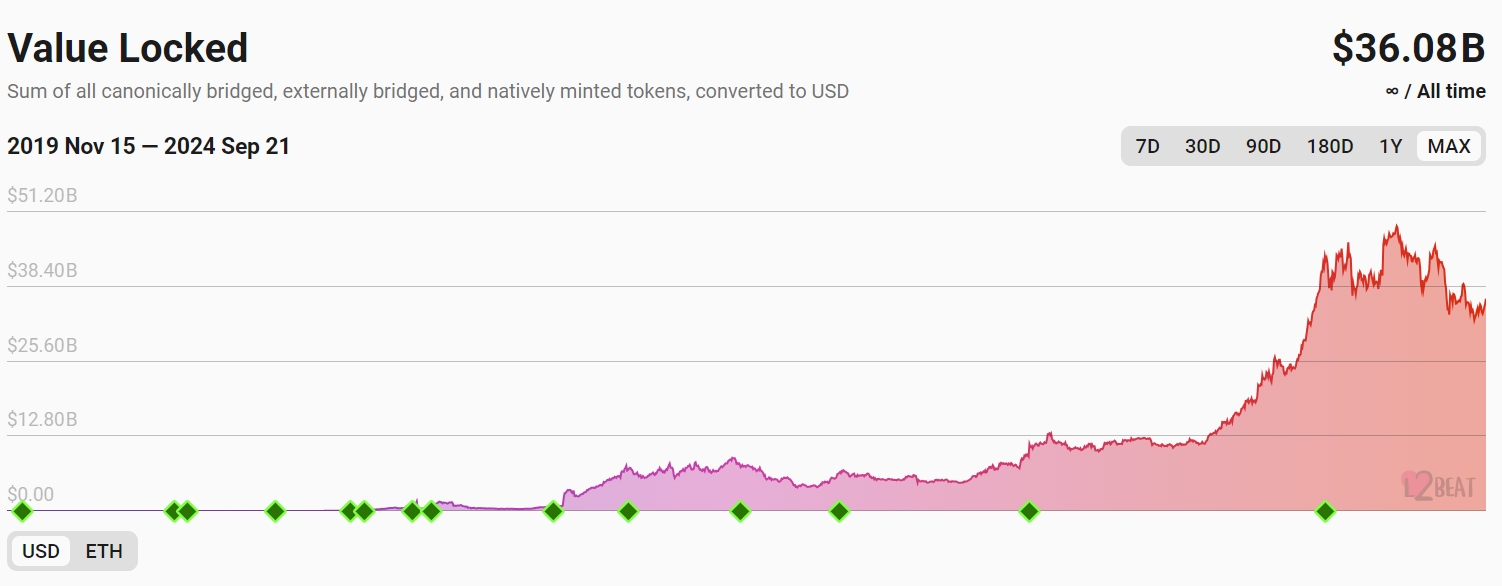Click the Value Locked heading
This screenshot has width=1502, height=586.
[x=128, y=48]
